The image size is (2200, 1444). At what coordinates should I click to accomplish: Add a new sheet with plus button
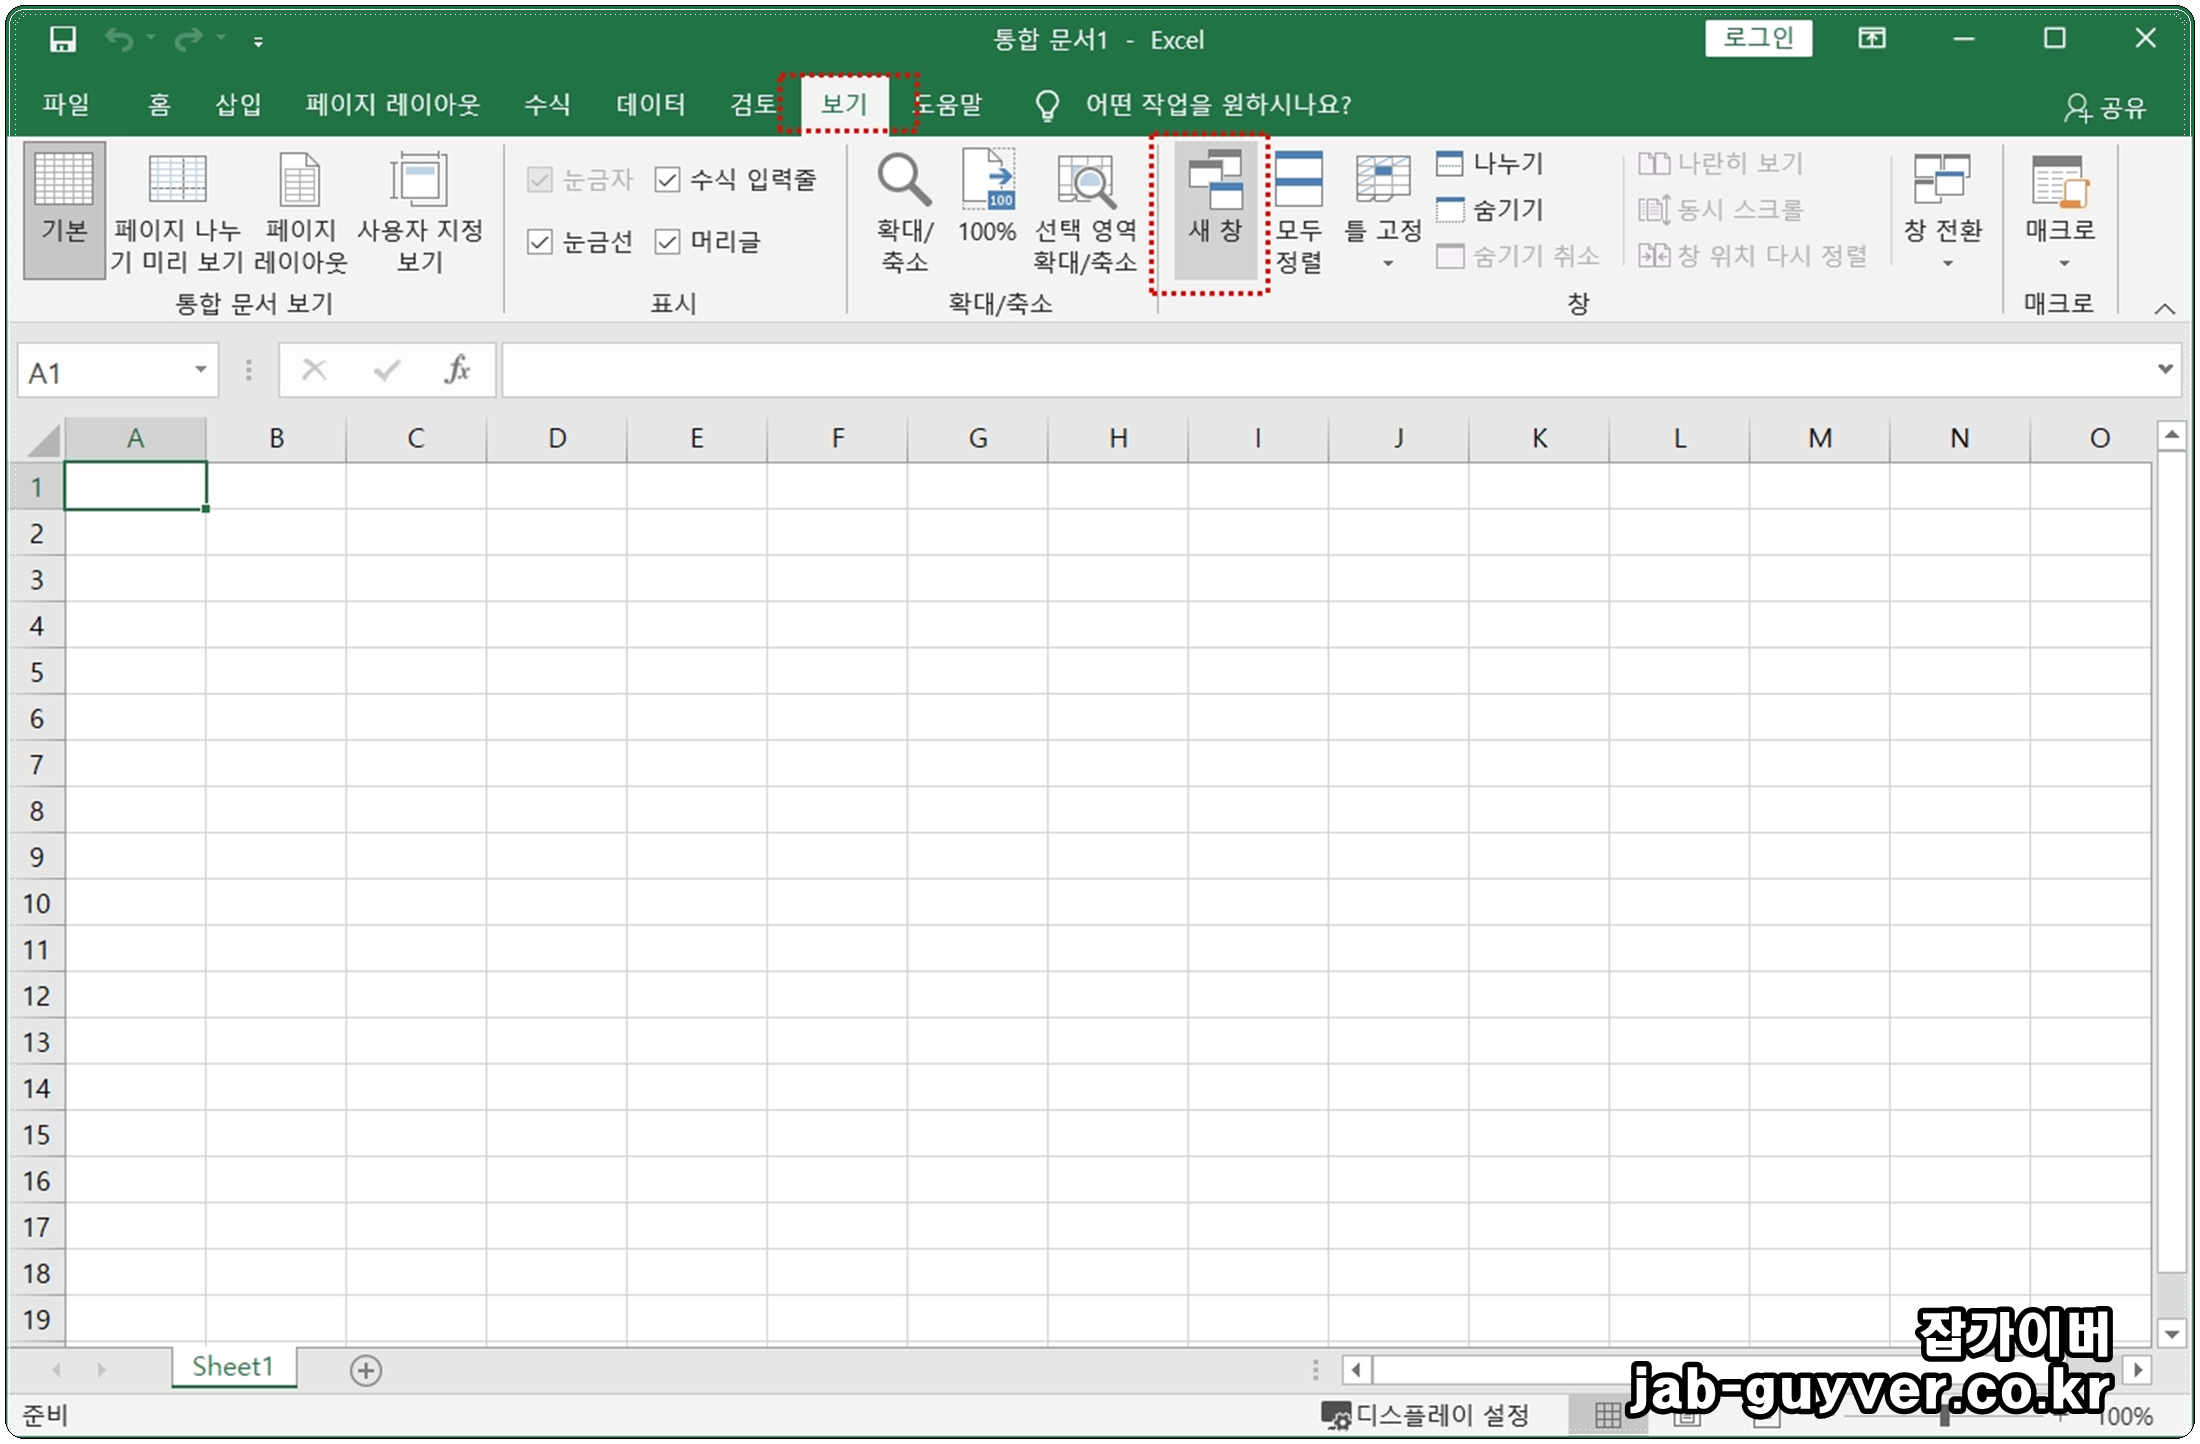pos(366,1370)
